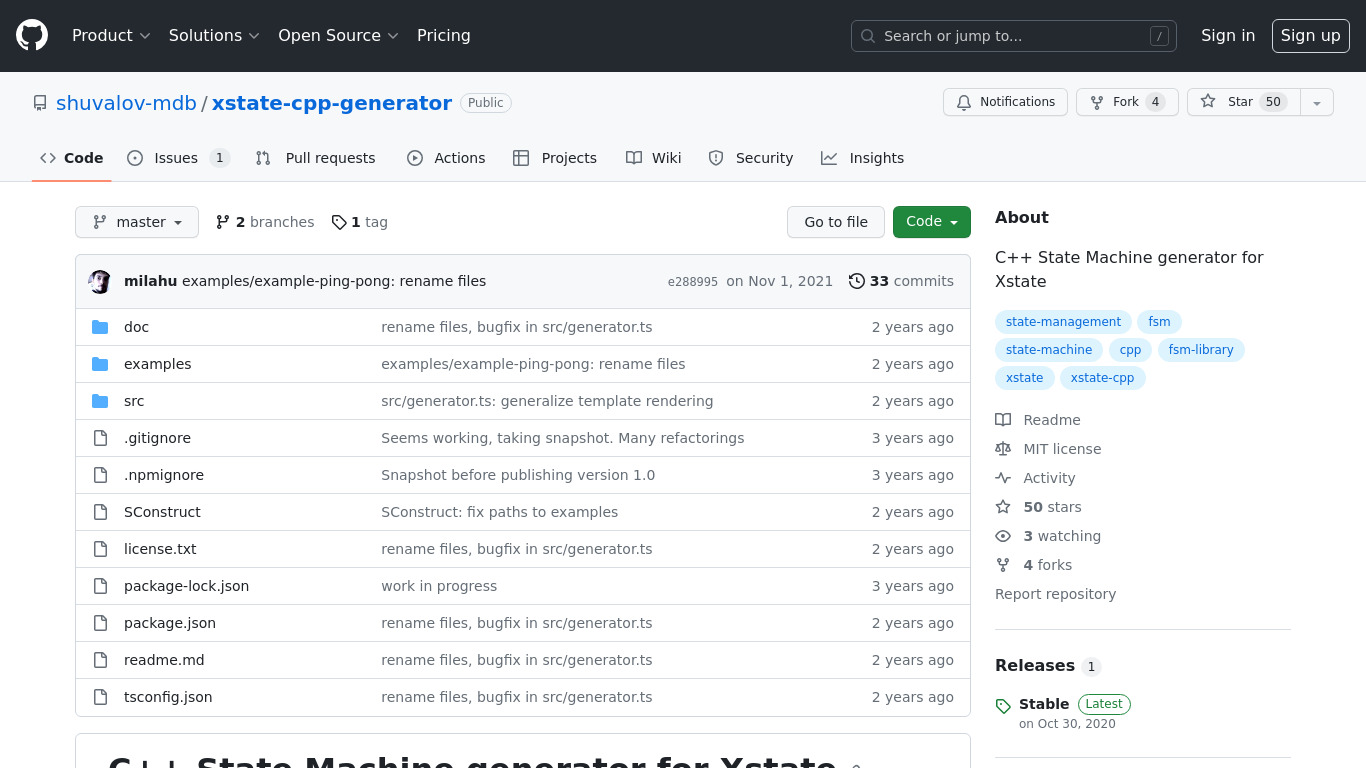This screenshot has height=768, width=1366.
Task: Click the doc folder icon
Action: click(x=100, y=327)
